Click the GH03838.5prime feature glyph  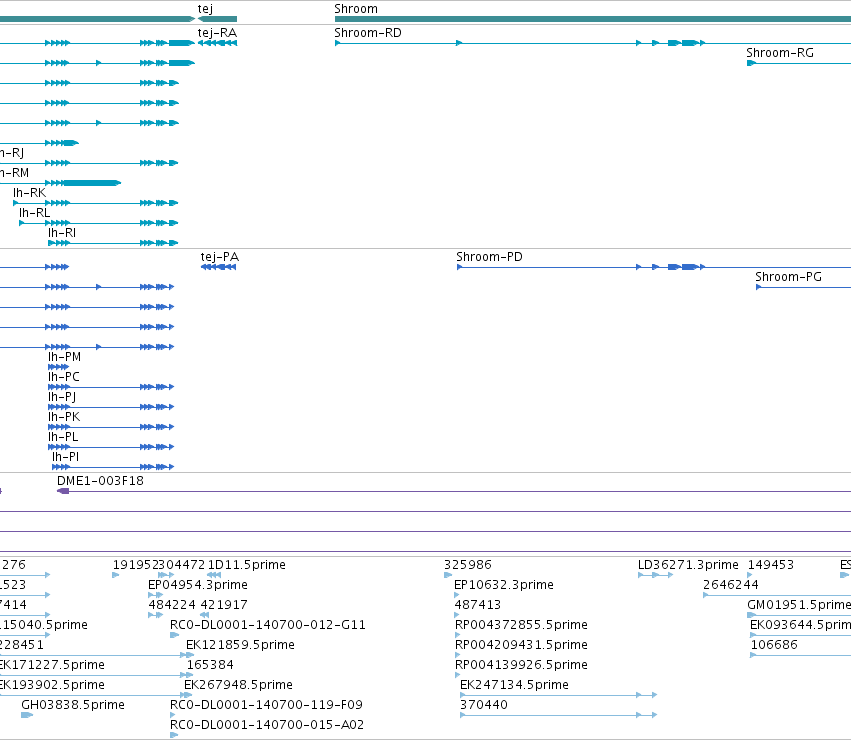27,716
